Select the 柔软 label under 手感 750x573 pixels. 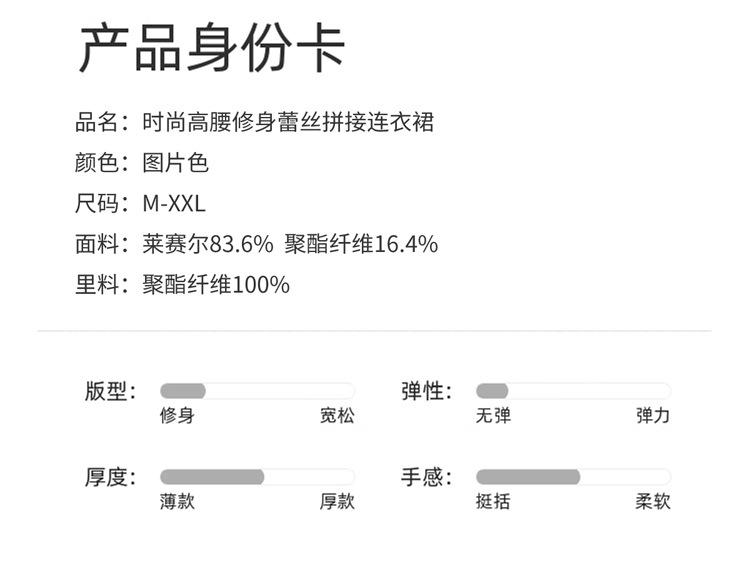pos(653,501)
